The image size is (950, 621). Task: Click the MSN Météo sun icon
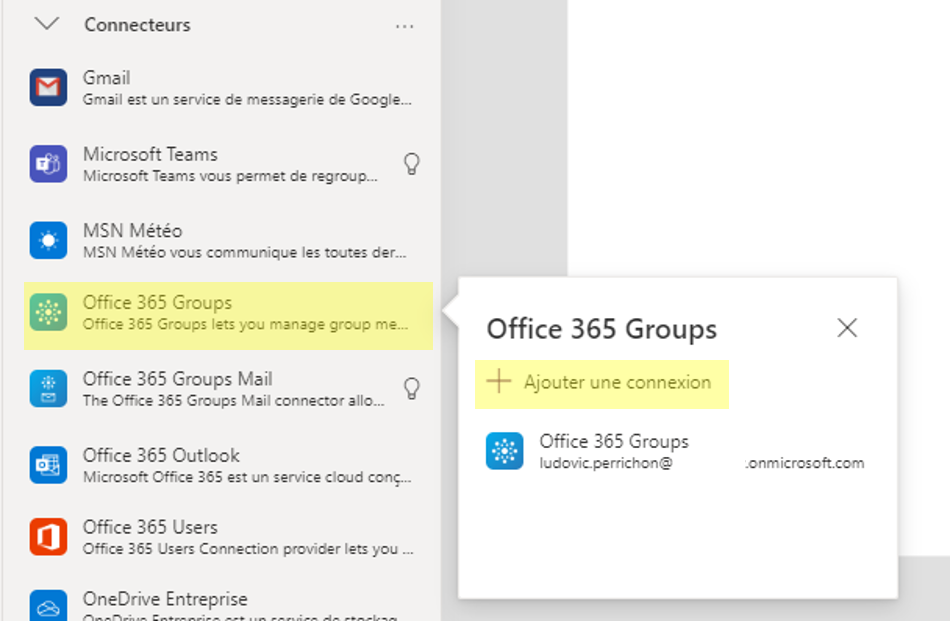(48, 240)
